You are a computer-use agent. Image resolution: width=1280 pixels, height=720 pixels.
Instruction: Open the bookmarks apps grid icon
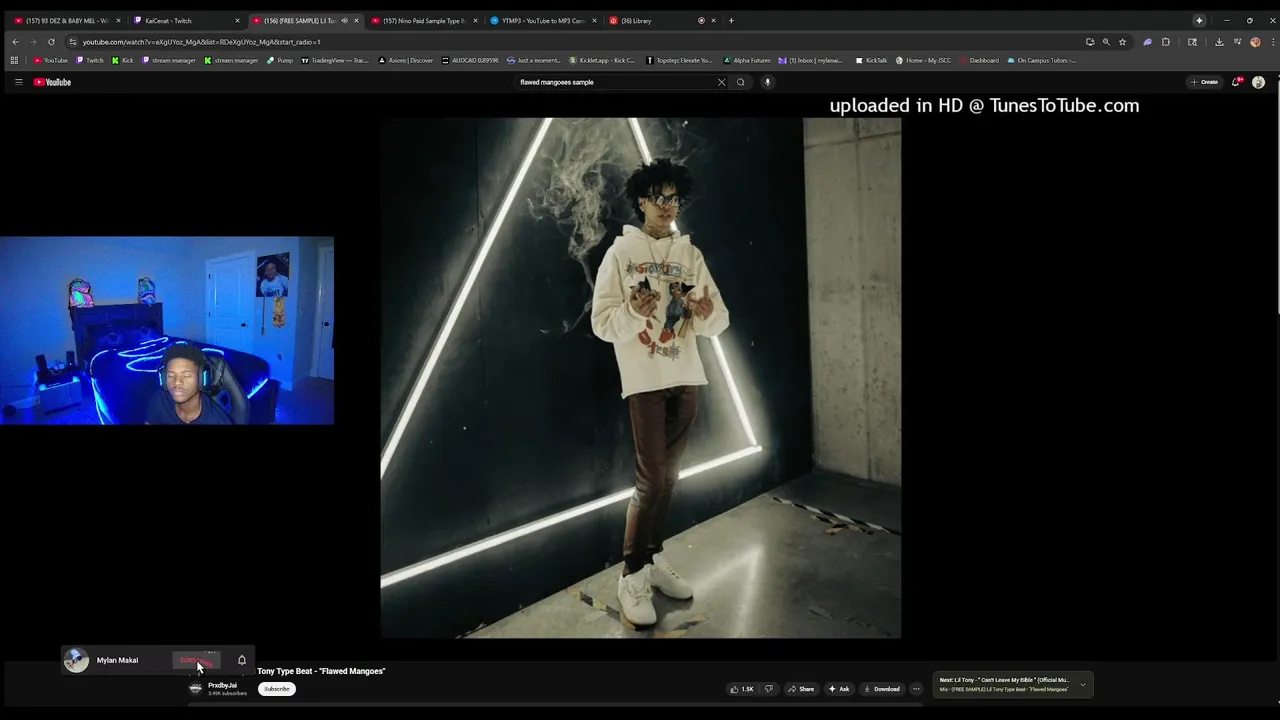click(x=14, y=60)
